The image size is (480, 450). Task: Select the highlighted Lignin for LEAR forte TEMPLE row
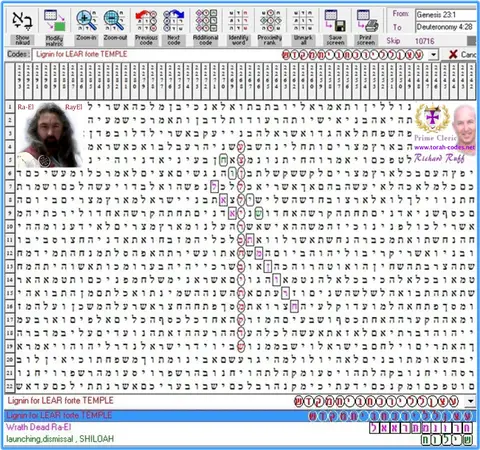(x=239, y=416)
